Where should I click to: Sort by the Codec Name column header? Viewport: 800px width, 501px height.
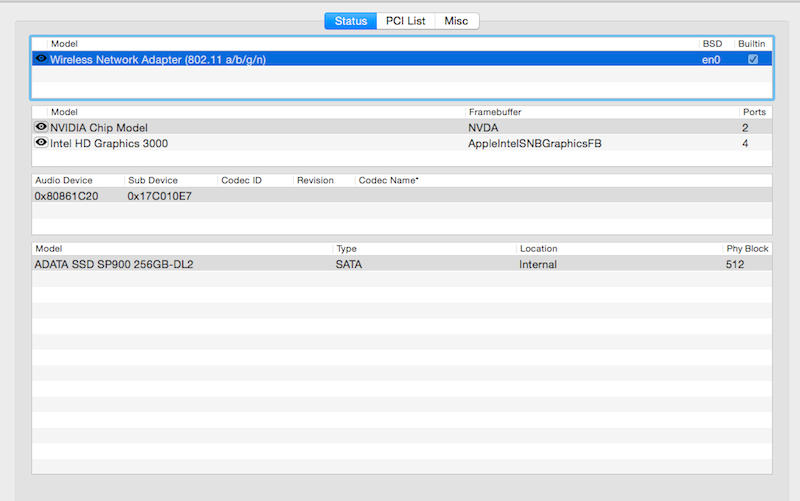point(389,180)
